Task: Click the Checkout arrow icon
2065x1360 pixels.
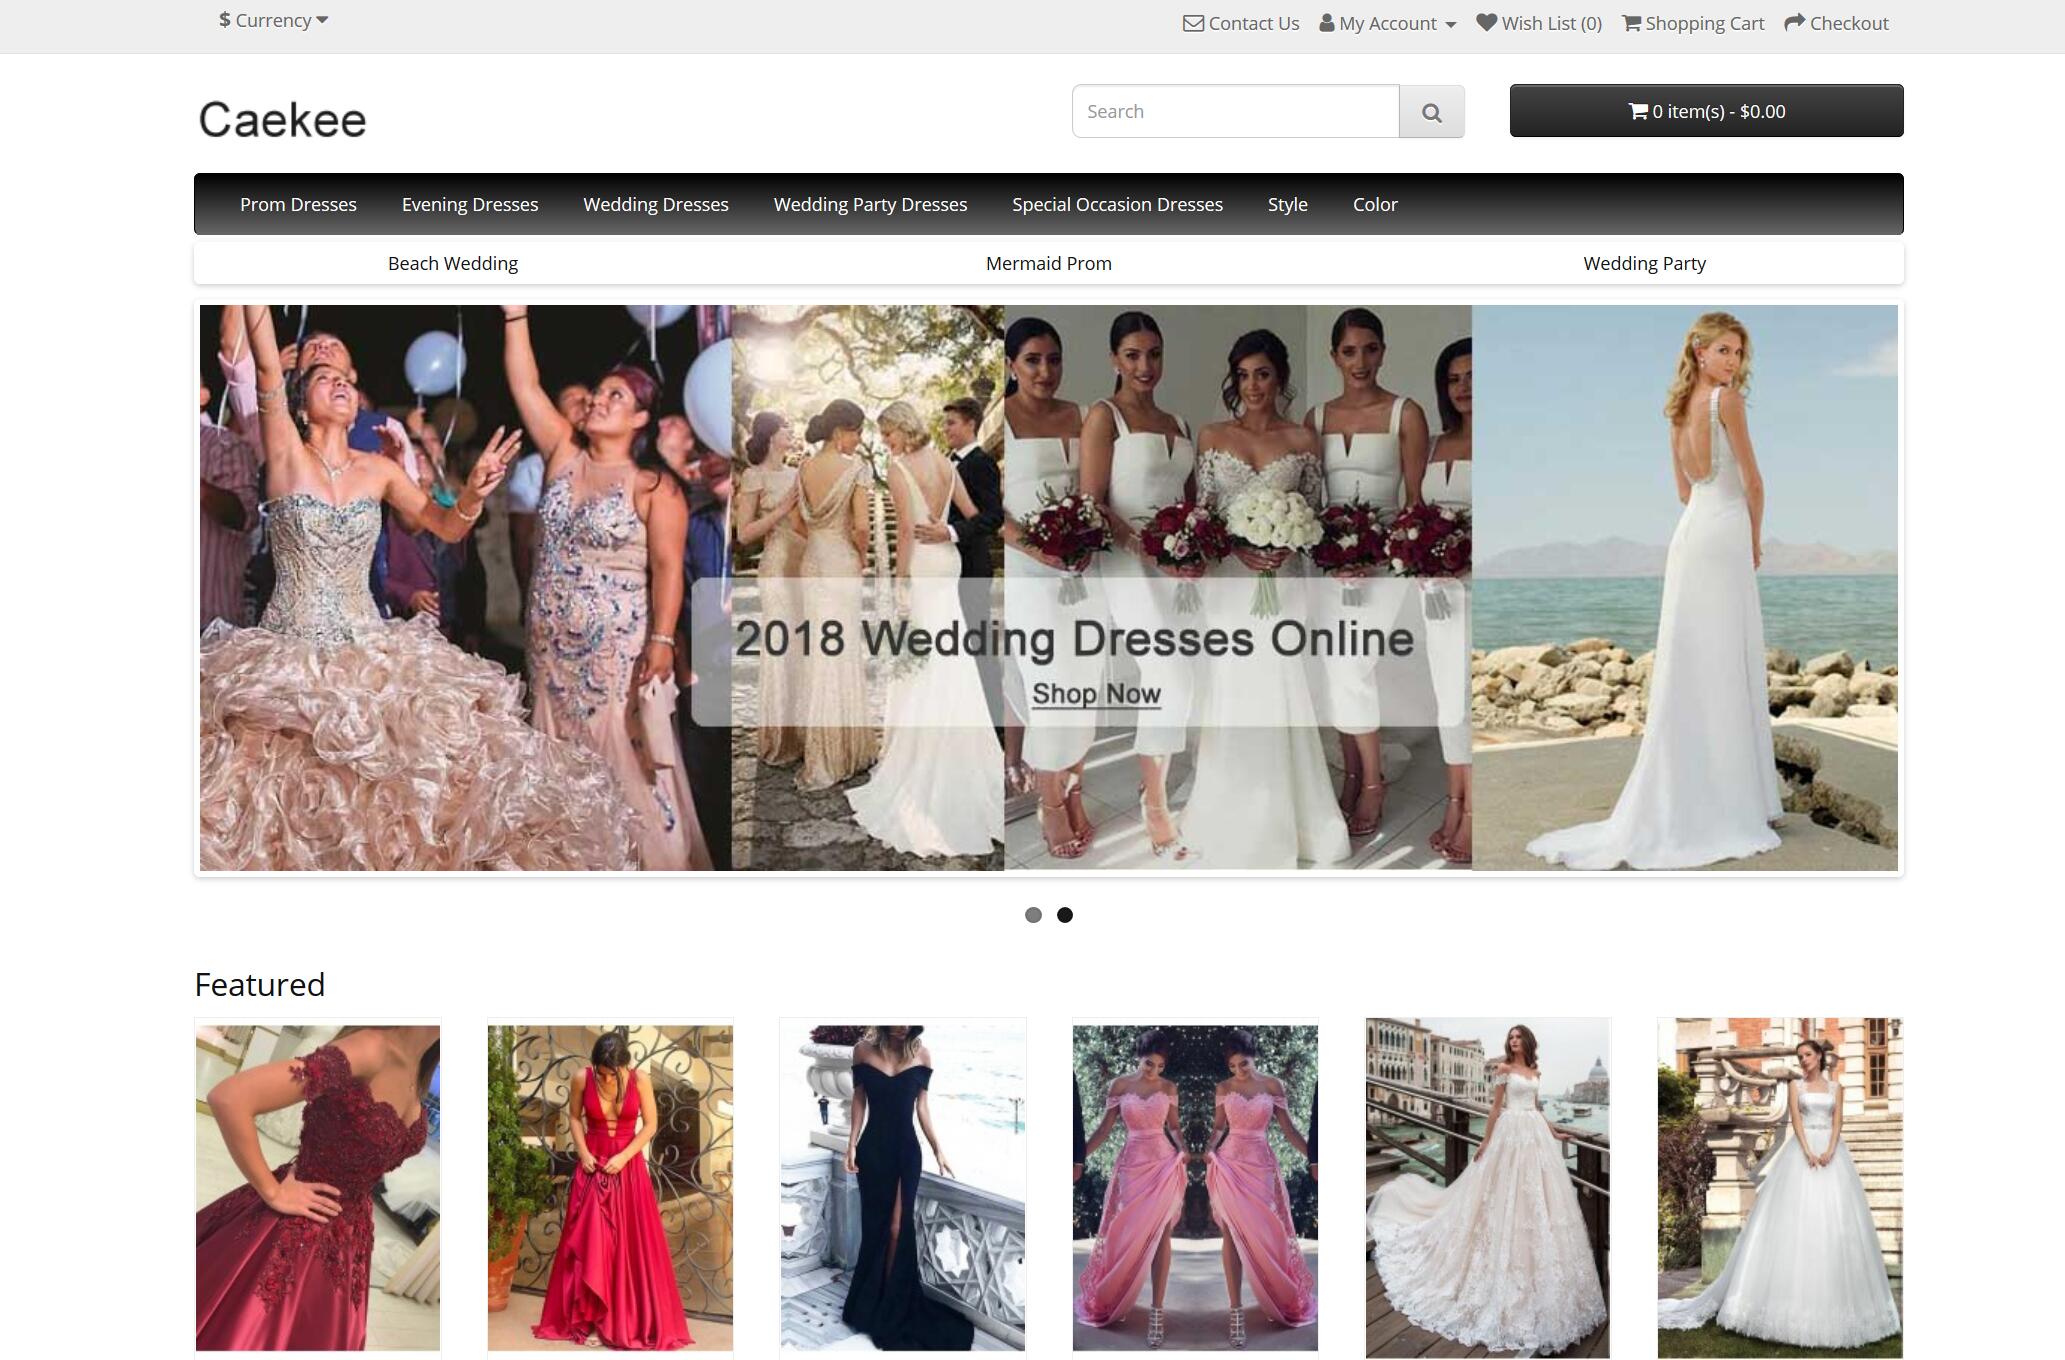Action: pos(1794,22)
